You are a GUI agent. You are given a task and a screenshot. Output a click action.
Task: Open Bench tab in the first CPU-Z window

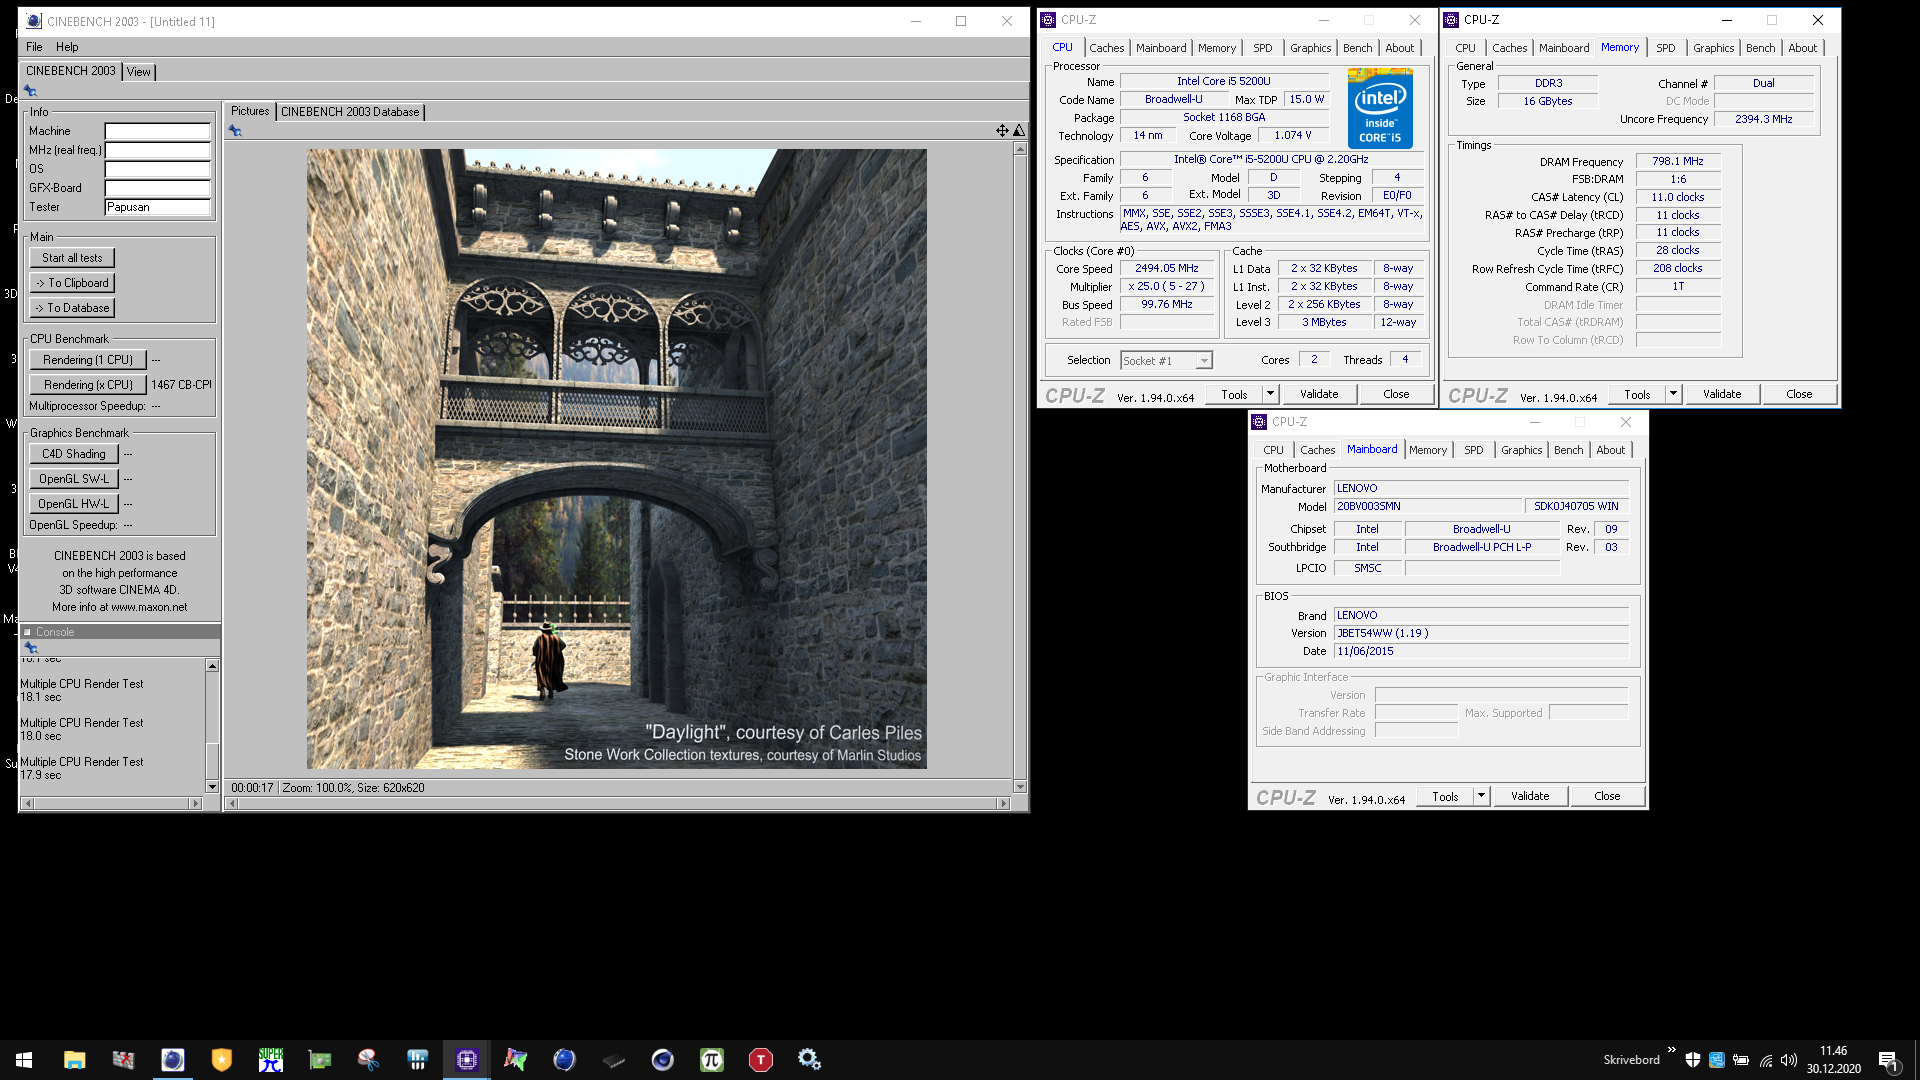pos(1358,48)
